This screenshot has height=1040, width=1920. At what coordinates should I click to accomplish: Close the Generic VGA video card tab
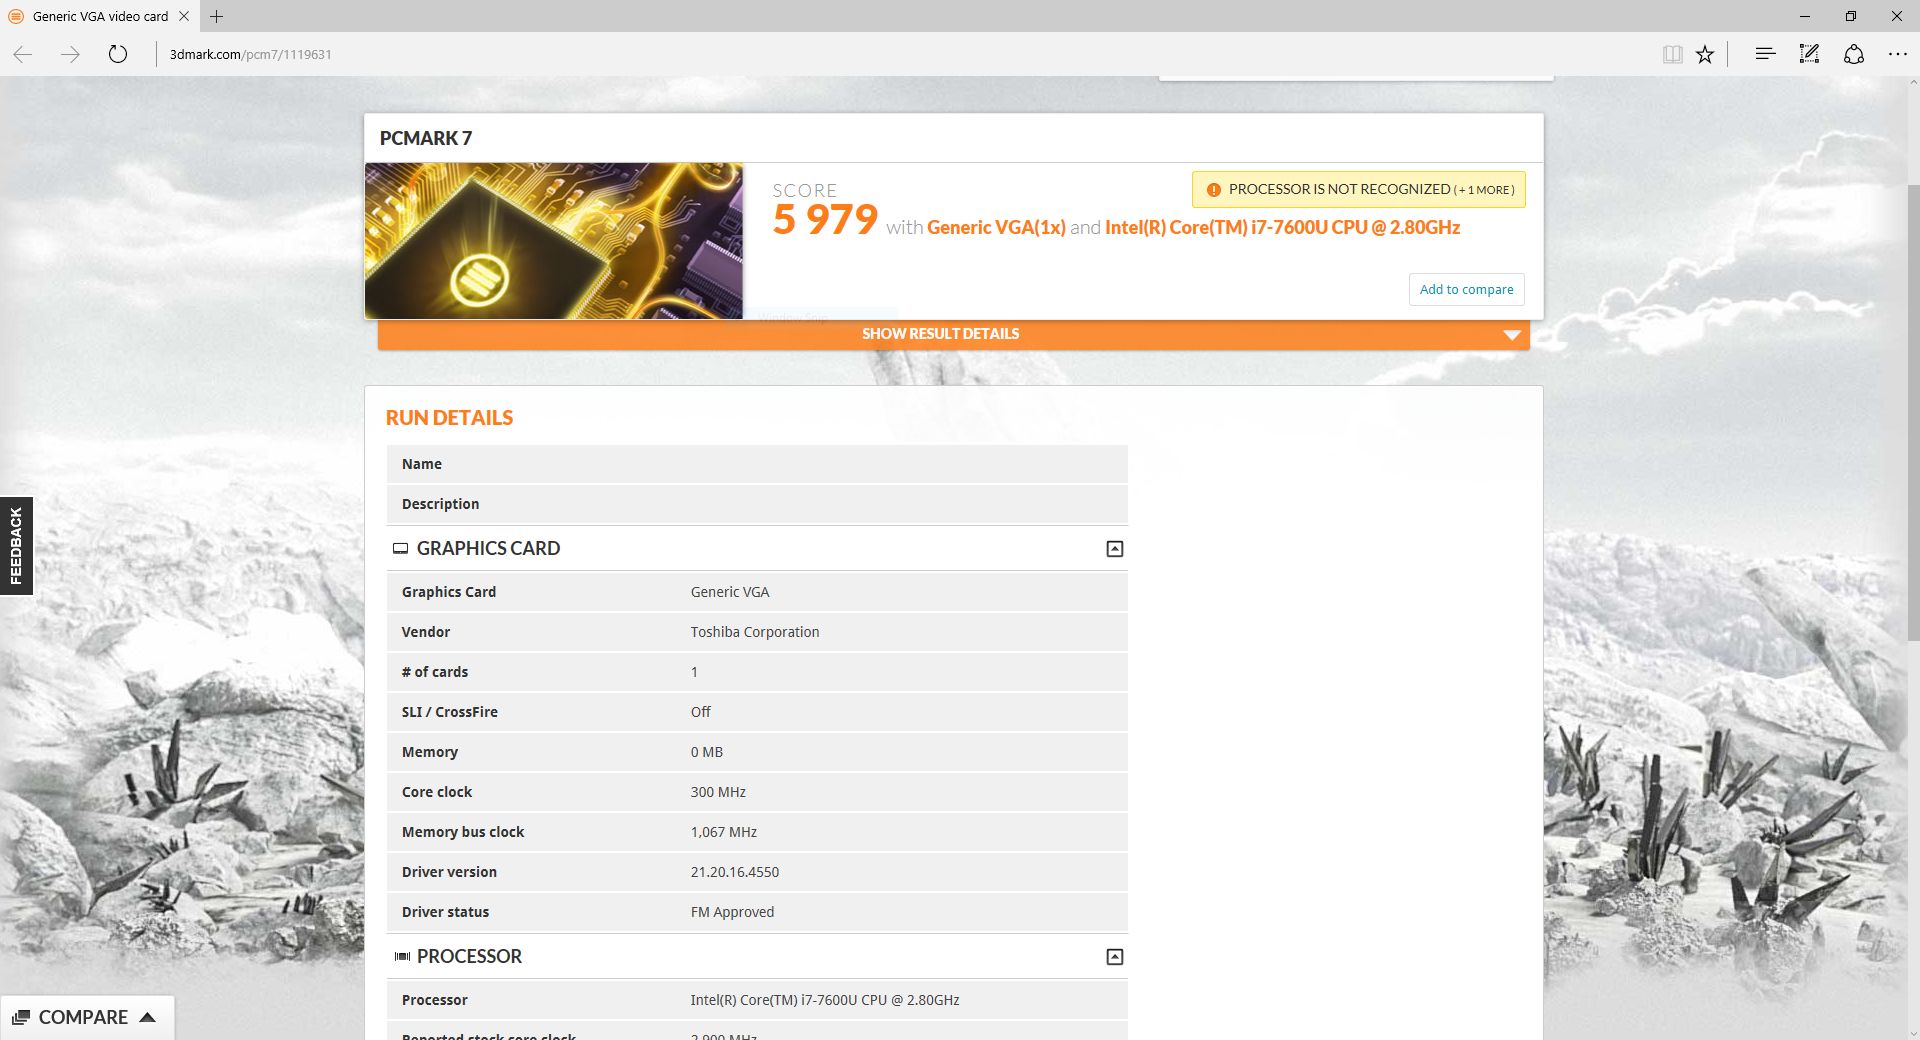pos(184,16)
